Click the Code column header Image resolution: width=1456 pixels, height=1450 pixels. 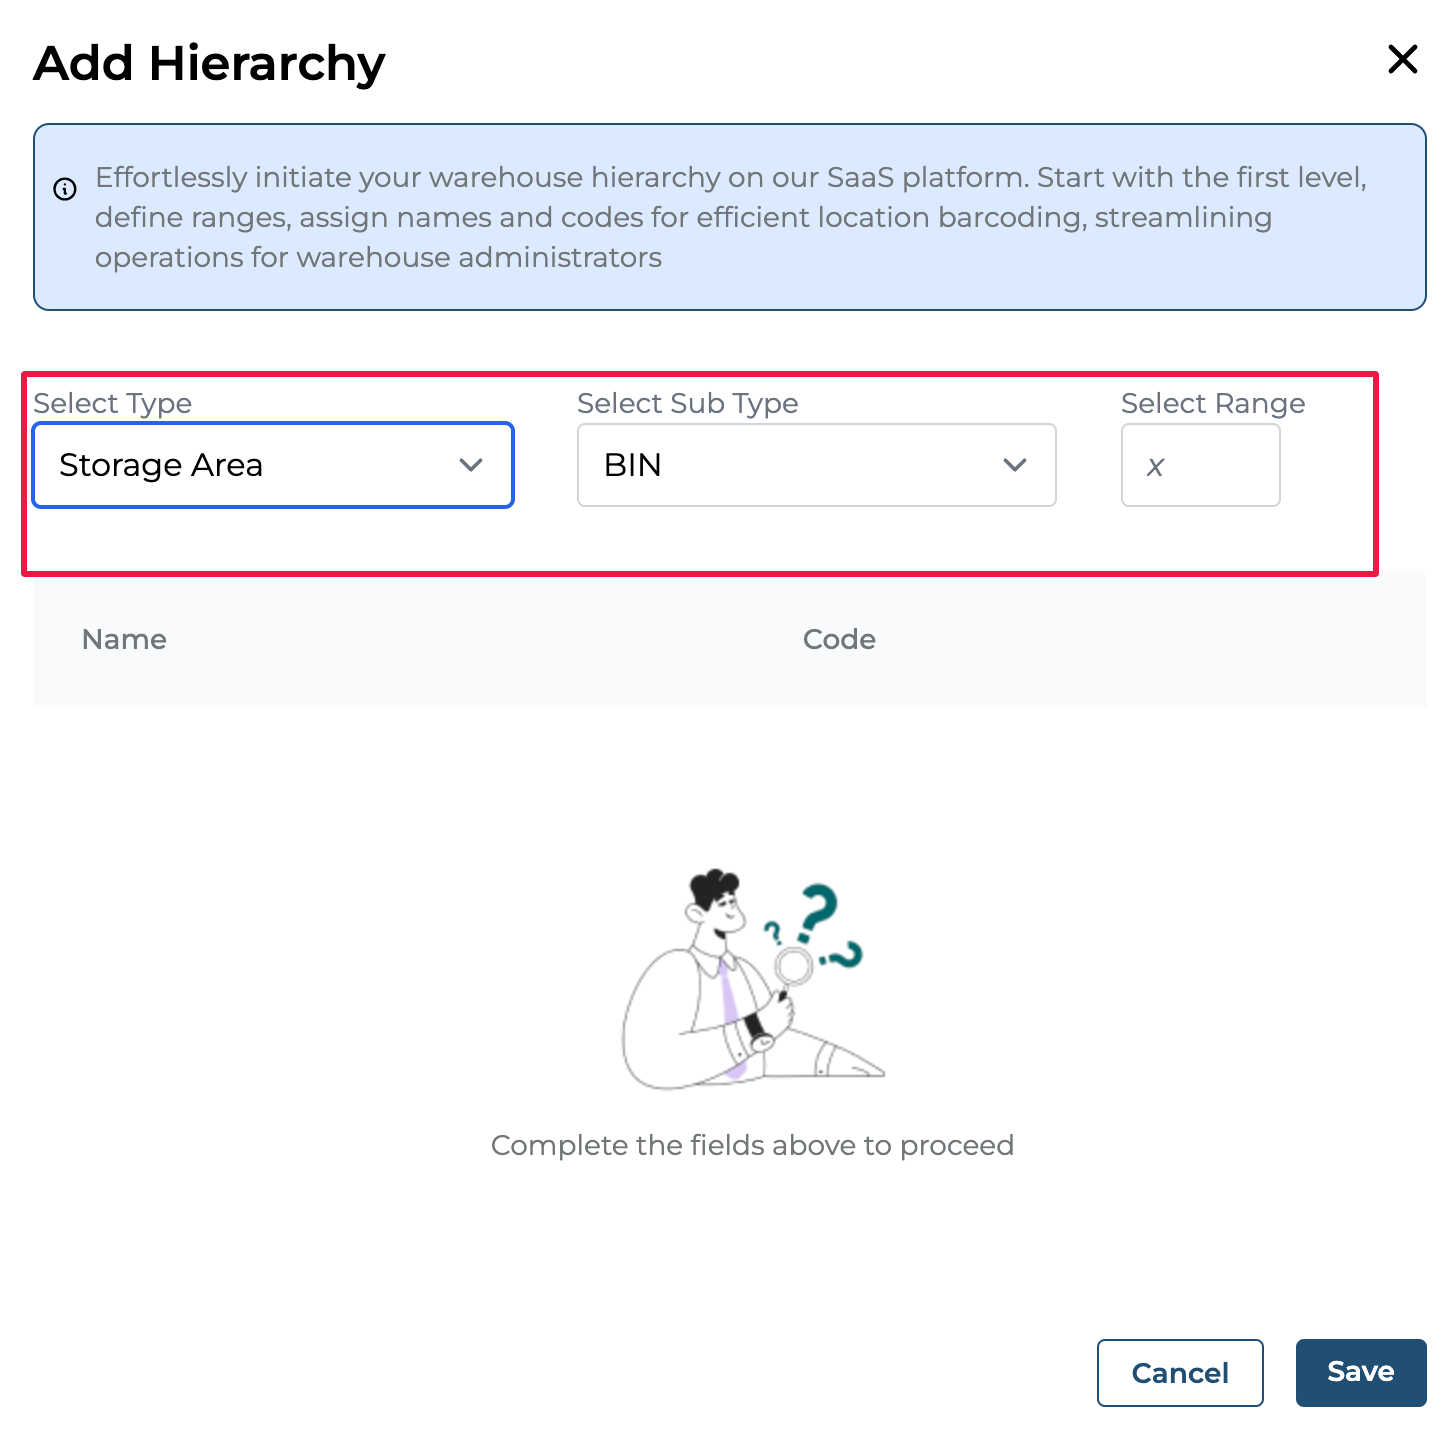pyautogui.click(x=839, y=639)
